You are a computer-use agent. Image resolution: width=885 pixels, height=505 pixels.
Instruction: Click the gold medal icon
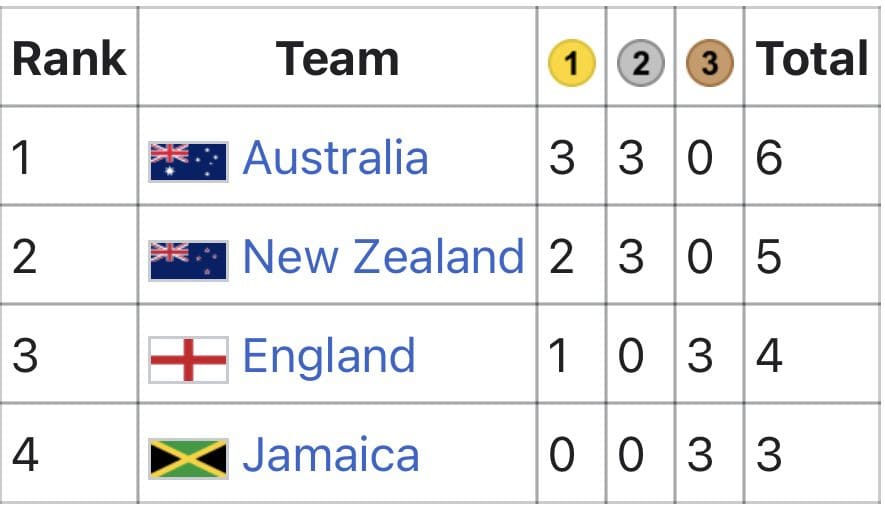click(572, 62)
